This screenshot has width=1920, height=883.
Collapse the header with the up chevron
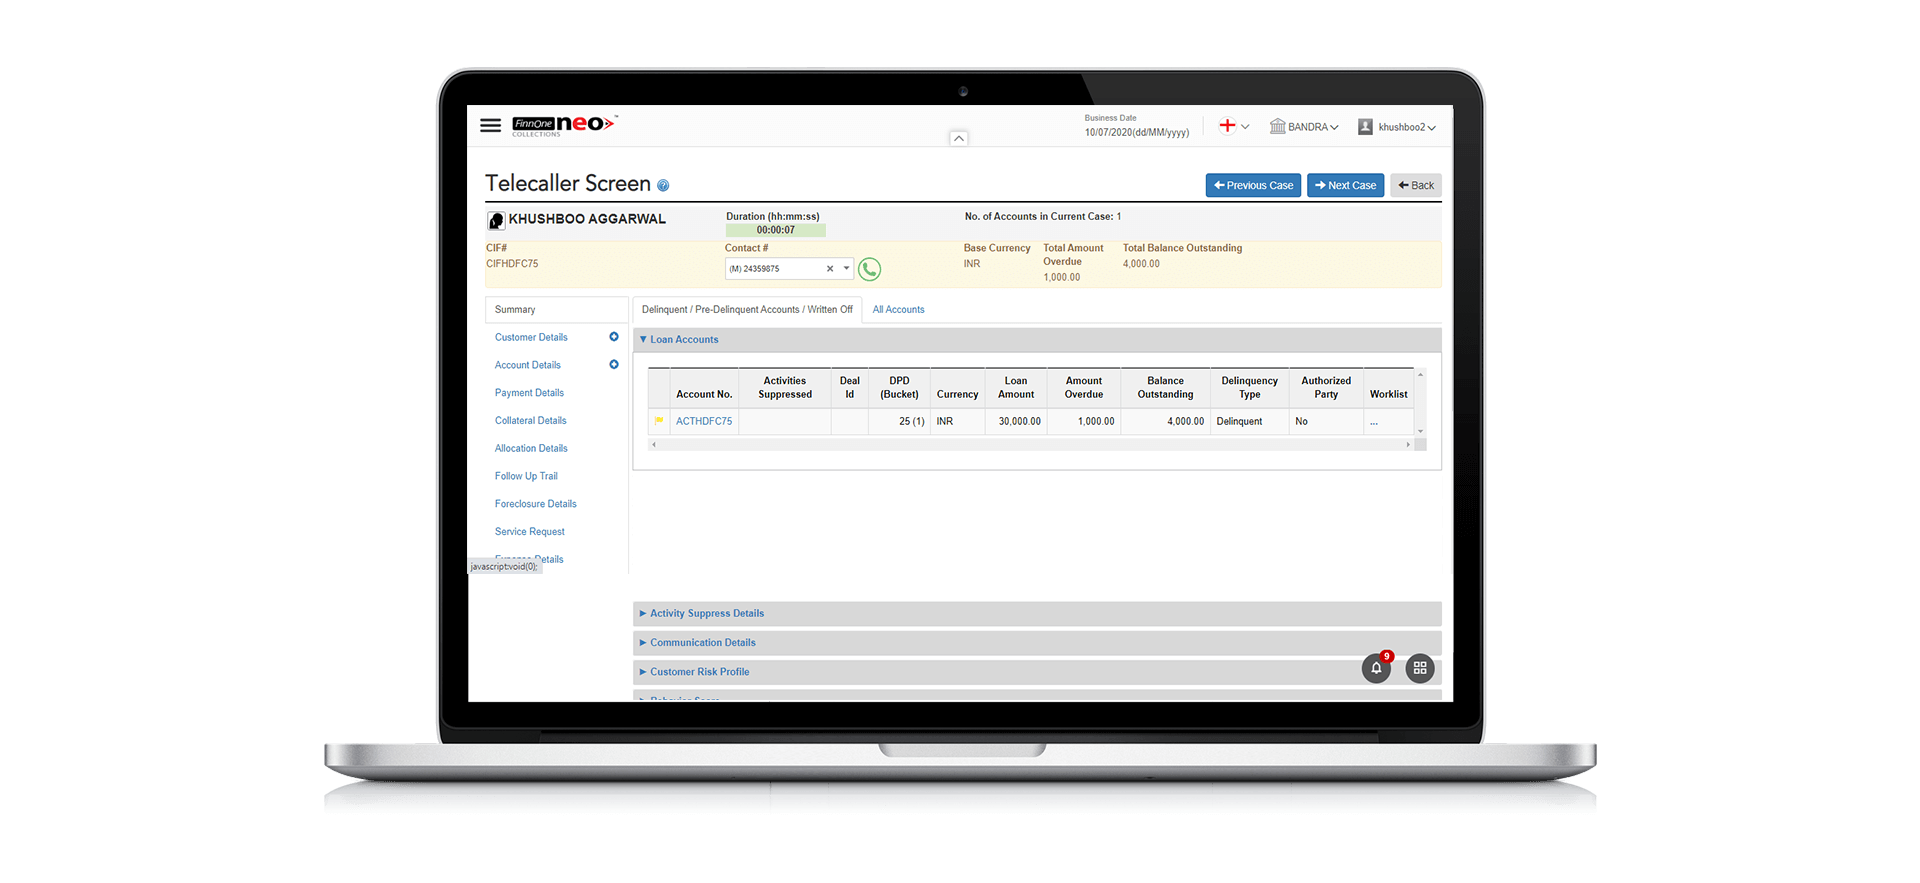958,138
